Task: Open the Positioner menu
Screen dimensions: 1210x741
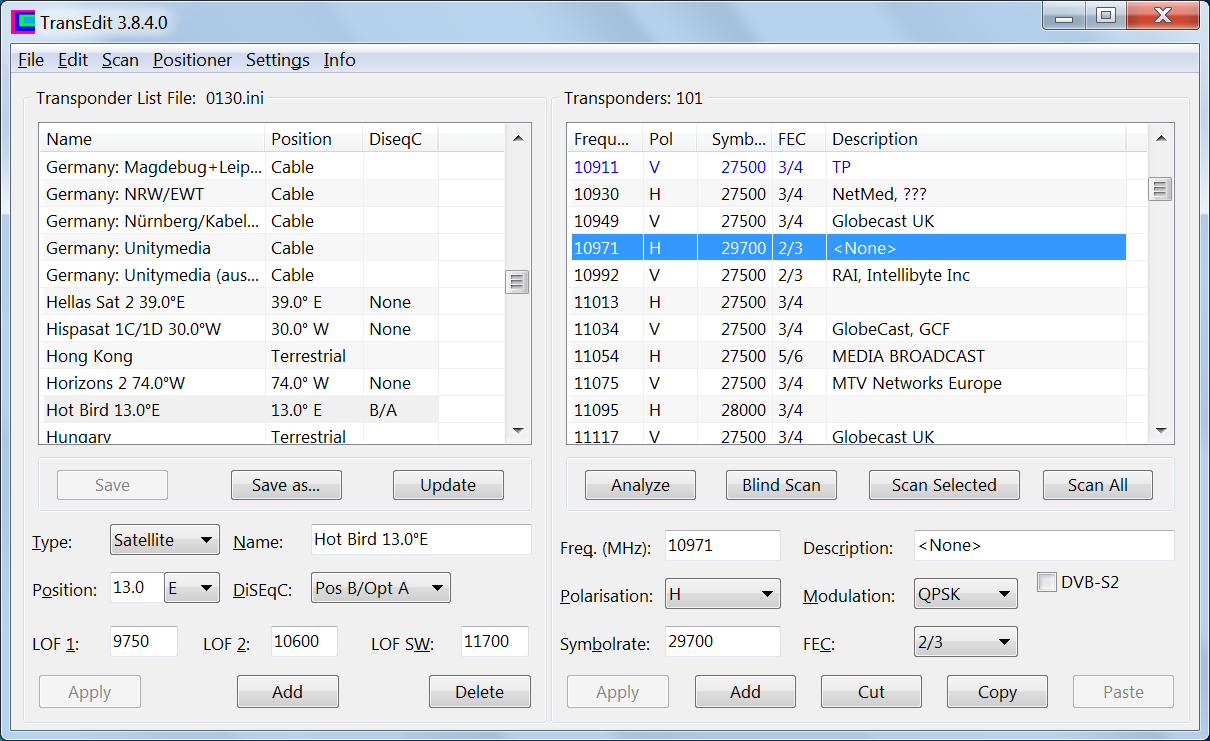Action: coord(192,60)
